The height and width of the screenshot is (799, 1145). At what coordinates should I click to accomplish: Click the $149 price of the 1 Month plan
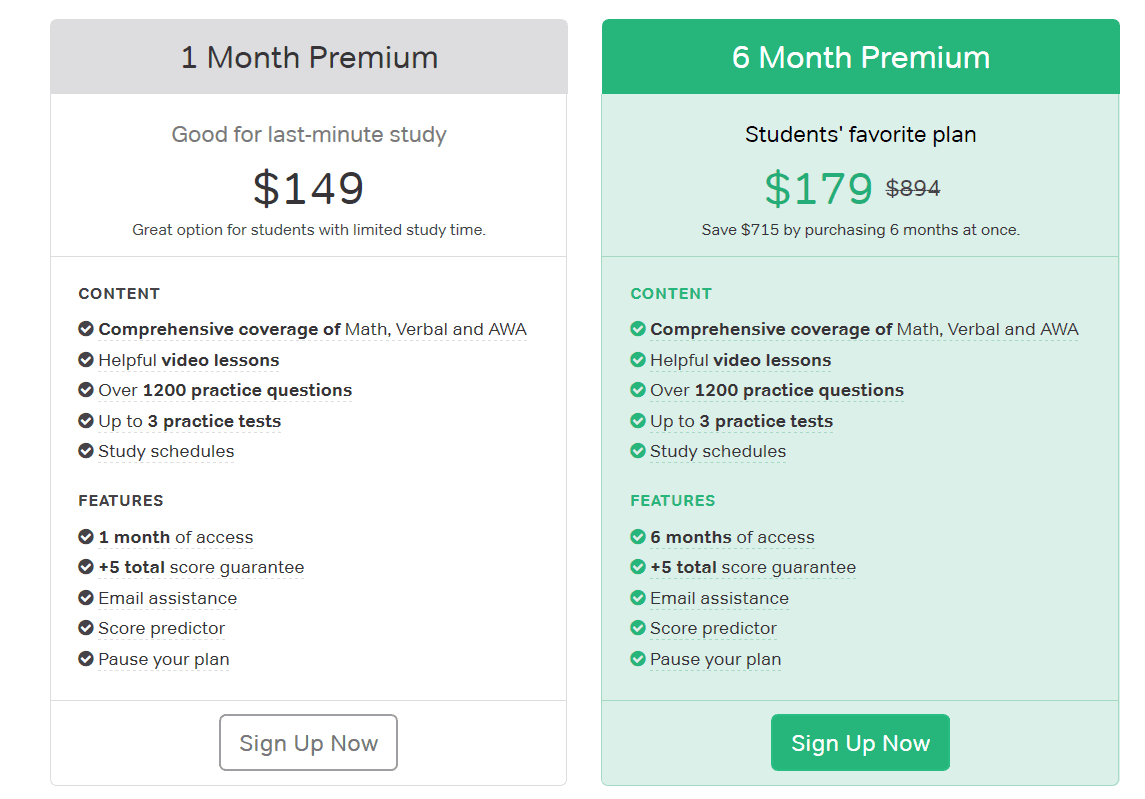pyautogui.click(x=308, y=188)
